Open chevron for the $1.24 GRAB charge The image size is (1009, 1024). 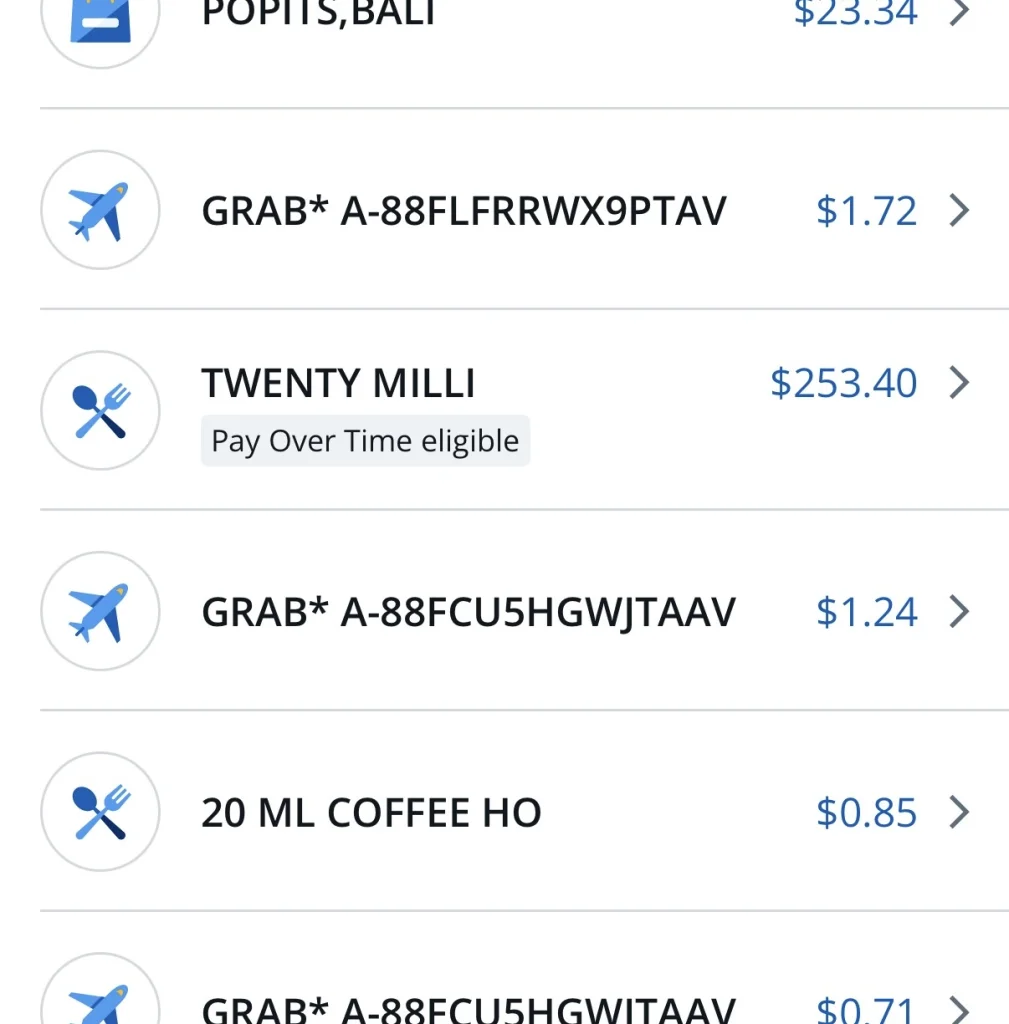[x=959, y=611]
